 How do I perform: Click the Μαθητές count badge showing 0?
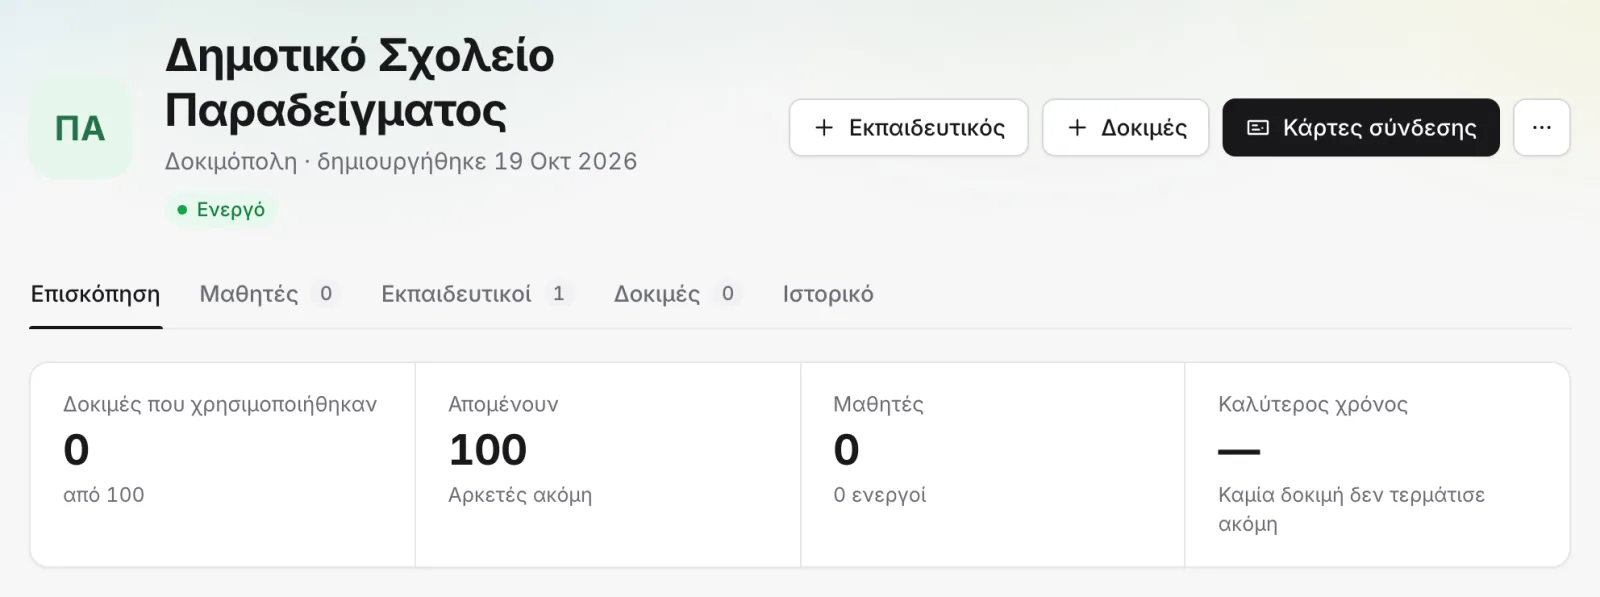[326, 294]
